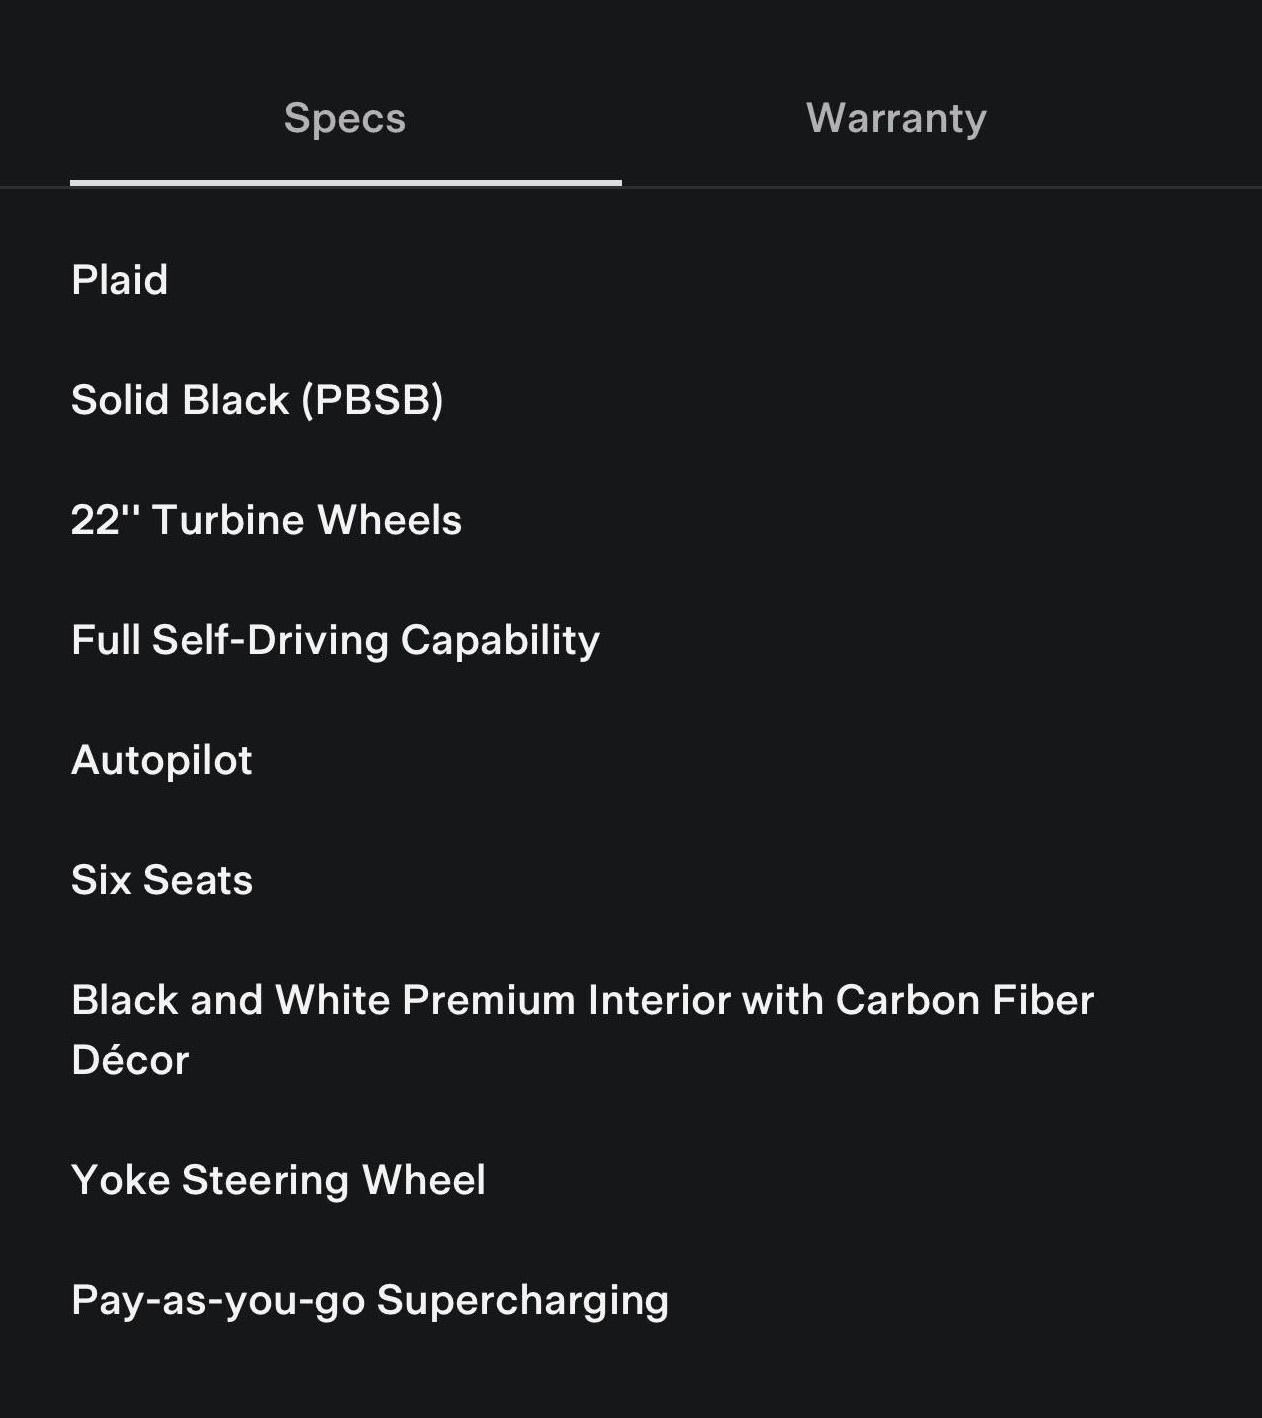Click the word Steering

(x=265, y=1180)
